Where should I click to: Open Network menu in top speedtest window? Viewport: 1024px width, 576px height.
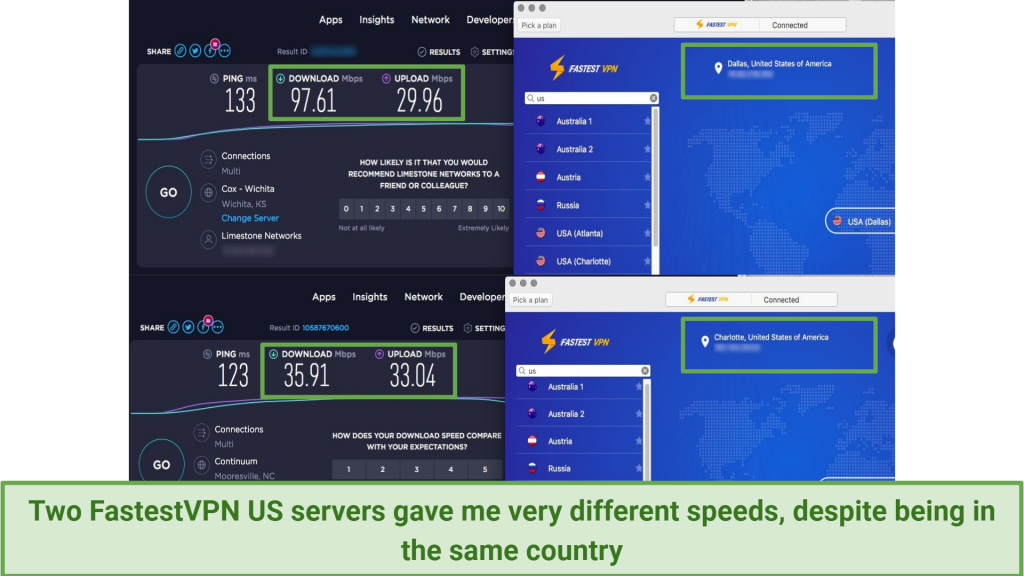[430, 20]
